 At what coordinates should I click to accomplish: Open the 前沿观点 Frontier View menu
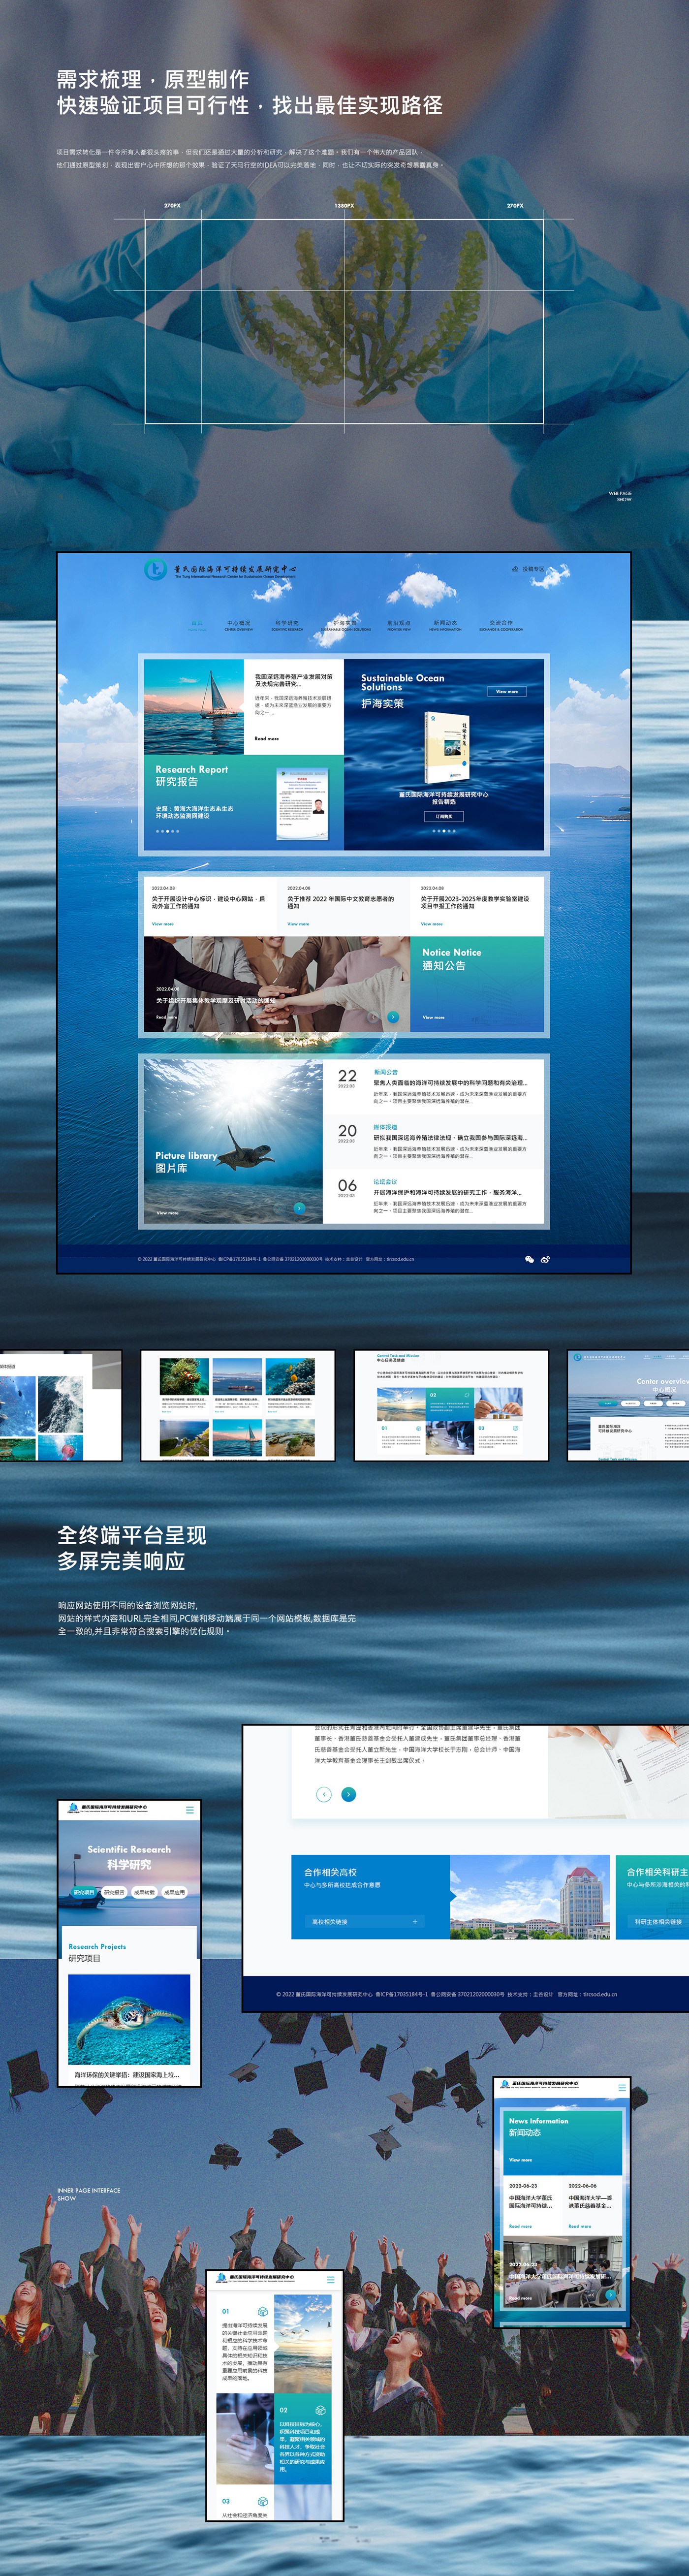(399, 625)
